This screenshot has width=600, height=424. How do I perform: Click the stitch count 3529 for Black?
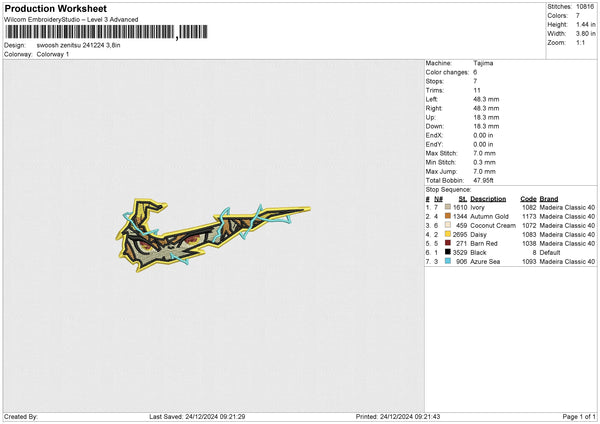pos(460,253)
